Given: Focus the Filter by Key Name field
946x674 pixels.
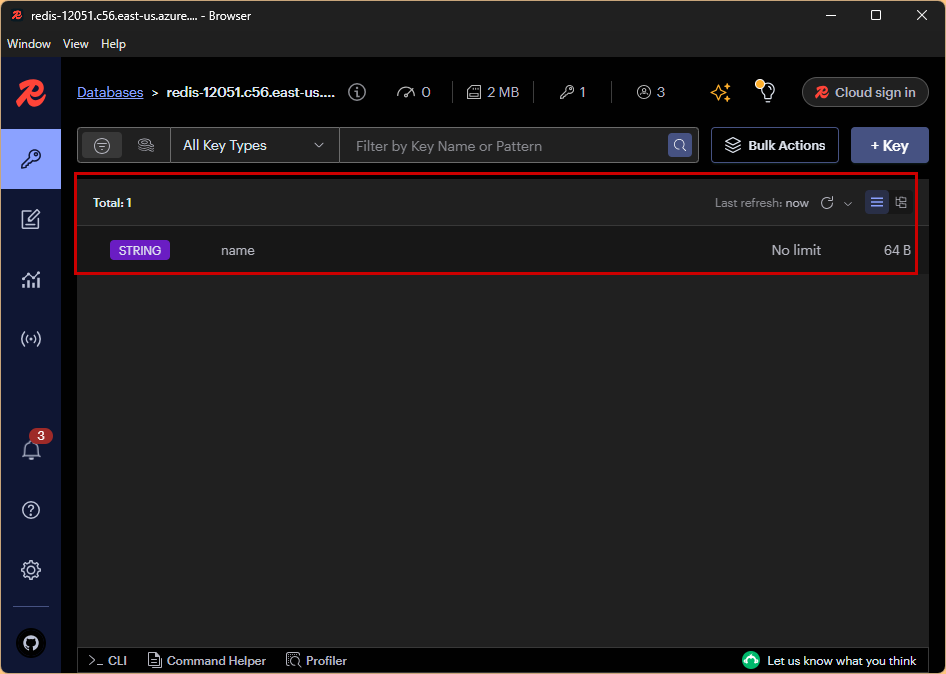Looking at the screenshot, I should point(504,145).
